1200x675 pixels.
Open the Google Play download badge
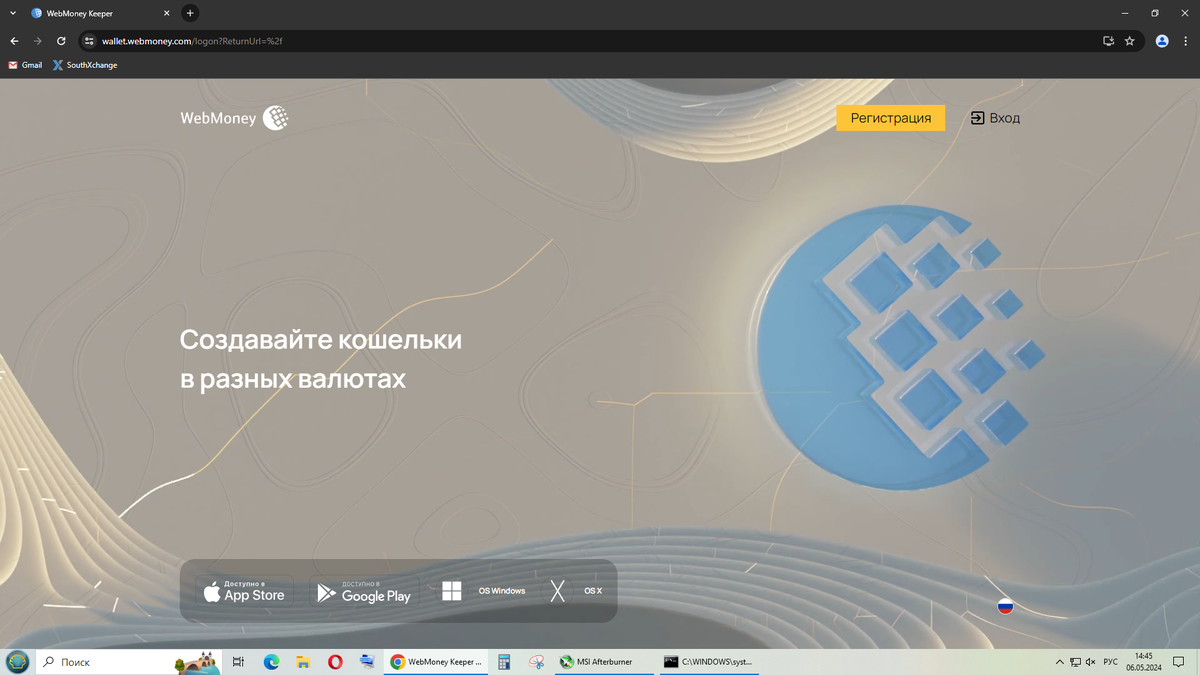point(364,590)
